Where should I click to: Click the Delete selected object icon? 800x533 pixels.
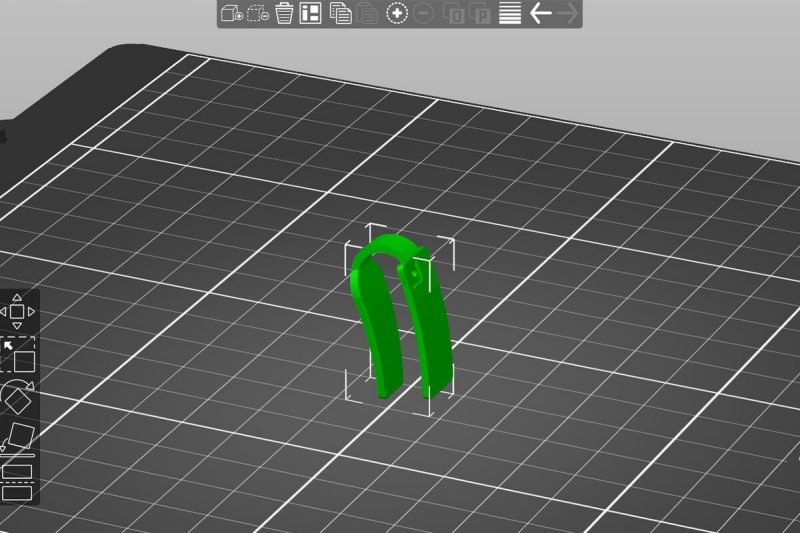tap(258, 13)
